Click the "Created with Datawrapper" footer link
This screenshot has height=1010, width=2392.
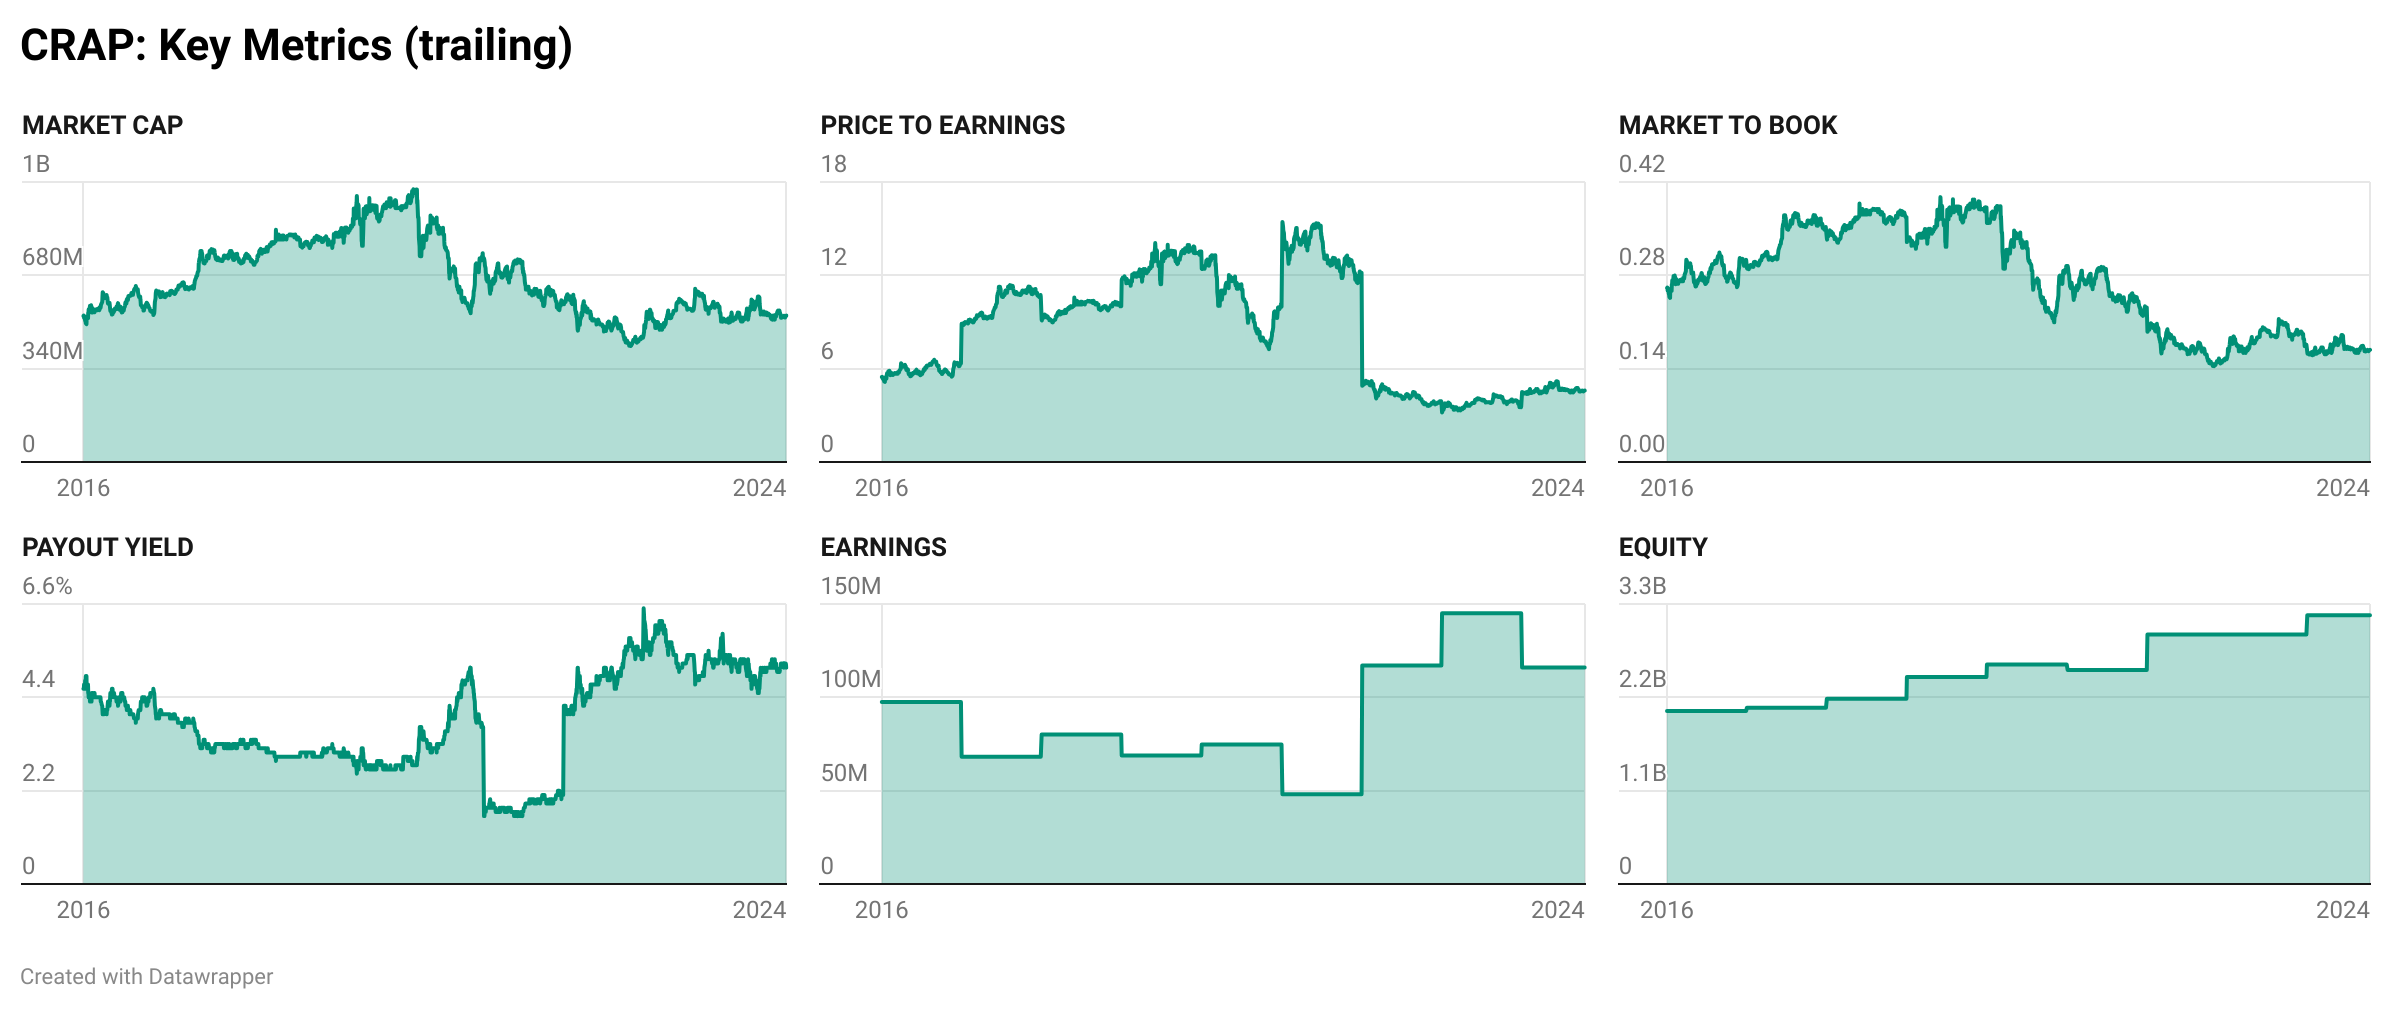(x=146, y=976)
